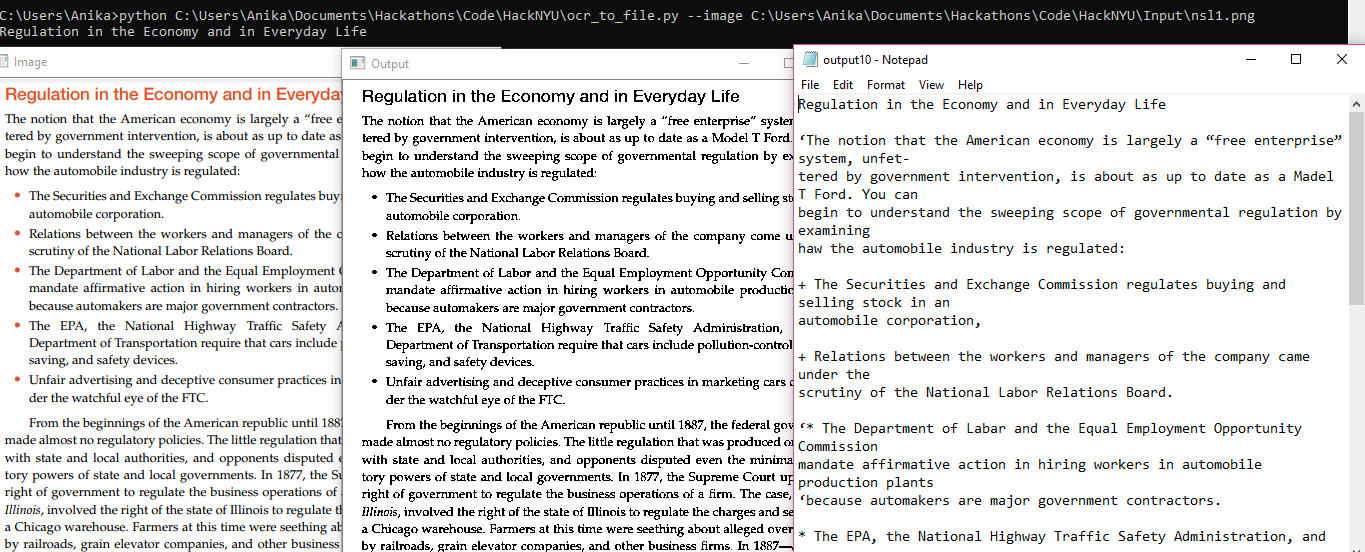Click Notepad line '* The EPA, the National Highway'

[x=1062, y=536]
